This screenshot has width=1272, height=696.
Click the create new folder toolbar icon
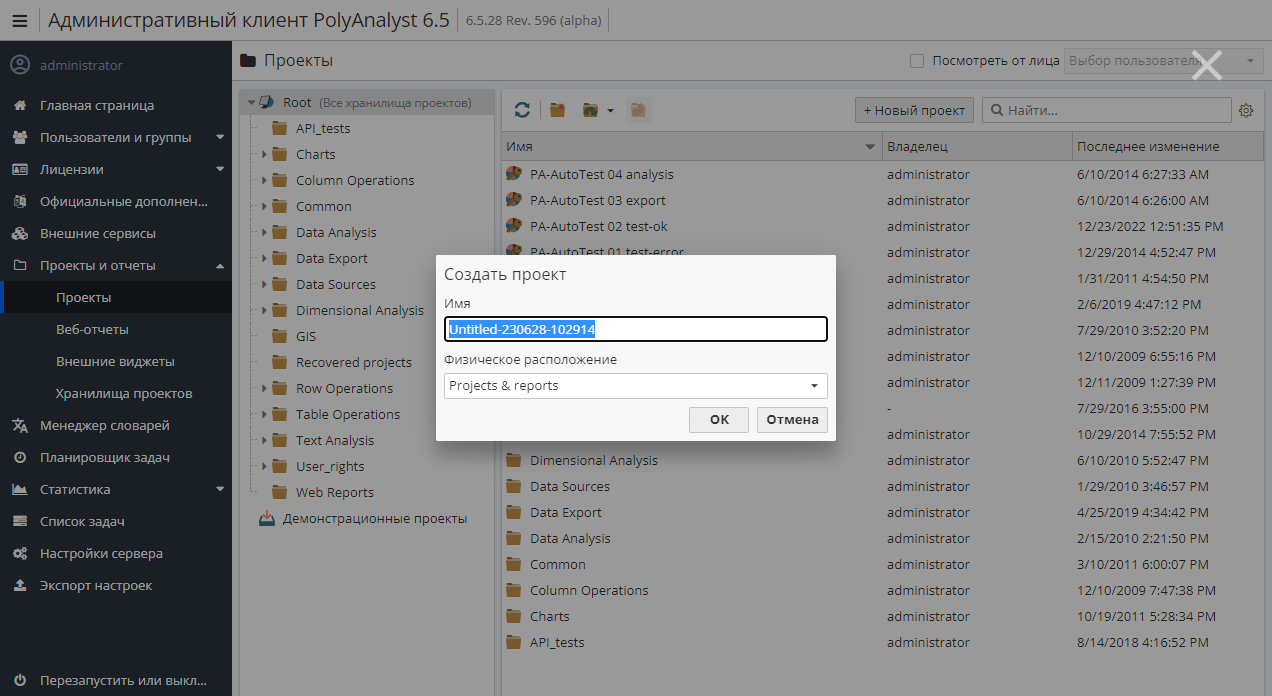click(x=558, y=110)
